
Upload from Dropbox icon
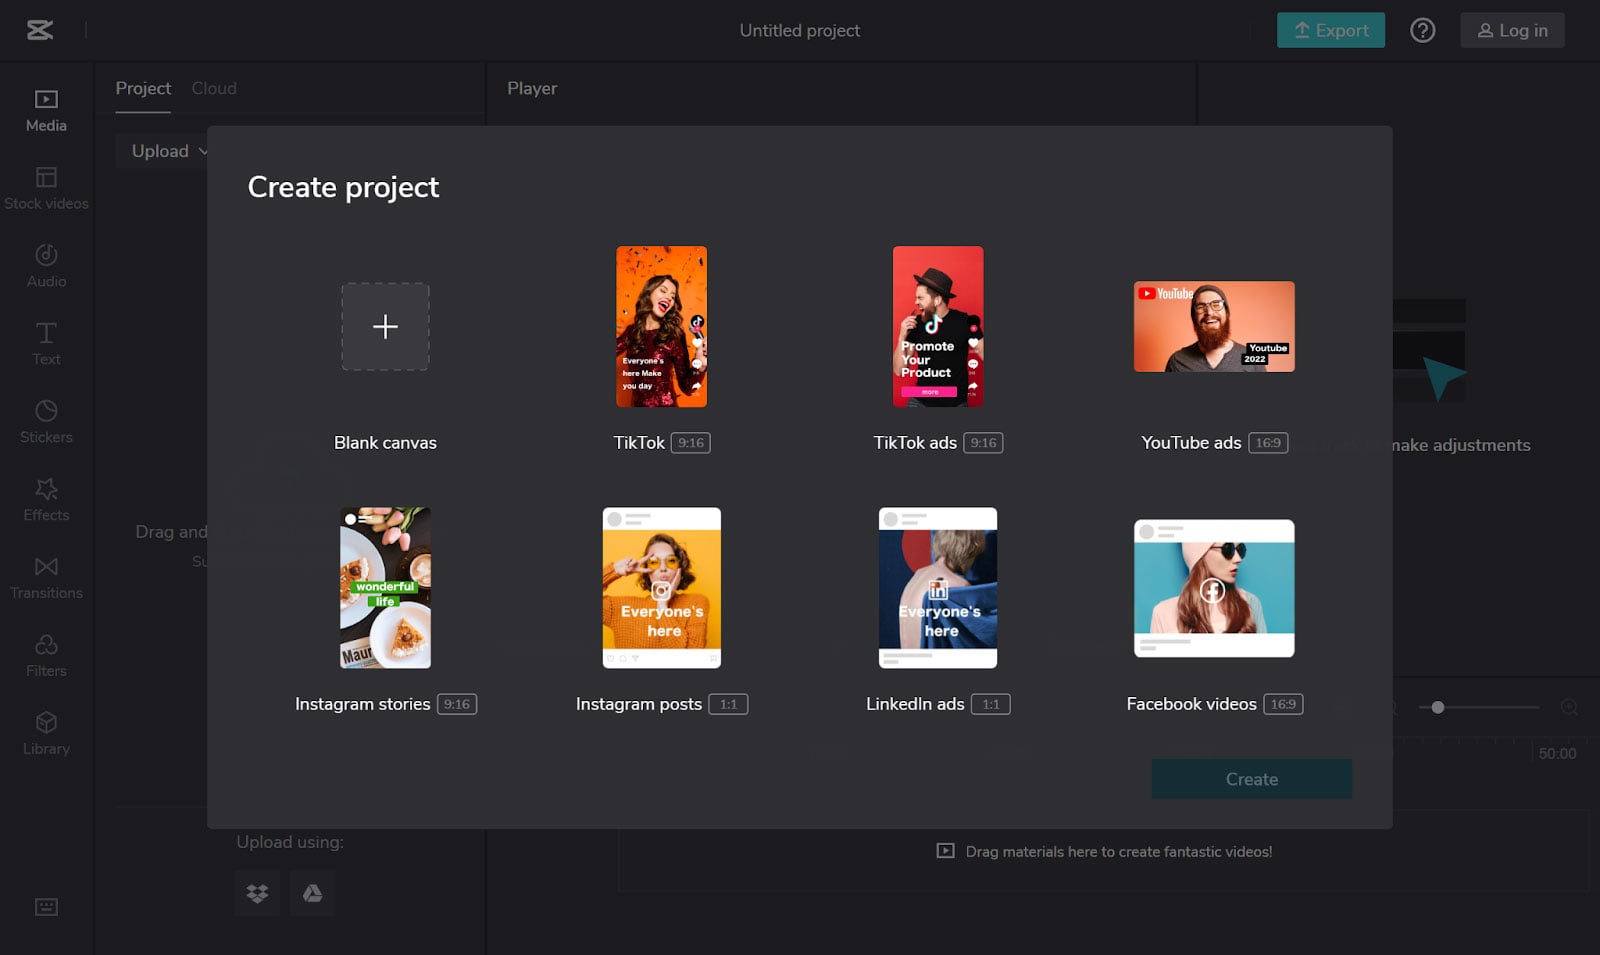[x=258, y=893]
